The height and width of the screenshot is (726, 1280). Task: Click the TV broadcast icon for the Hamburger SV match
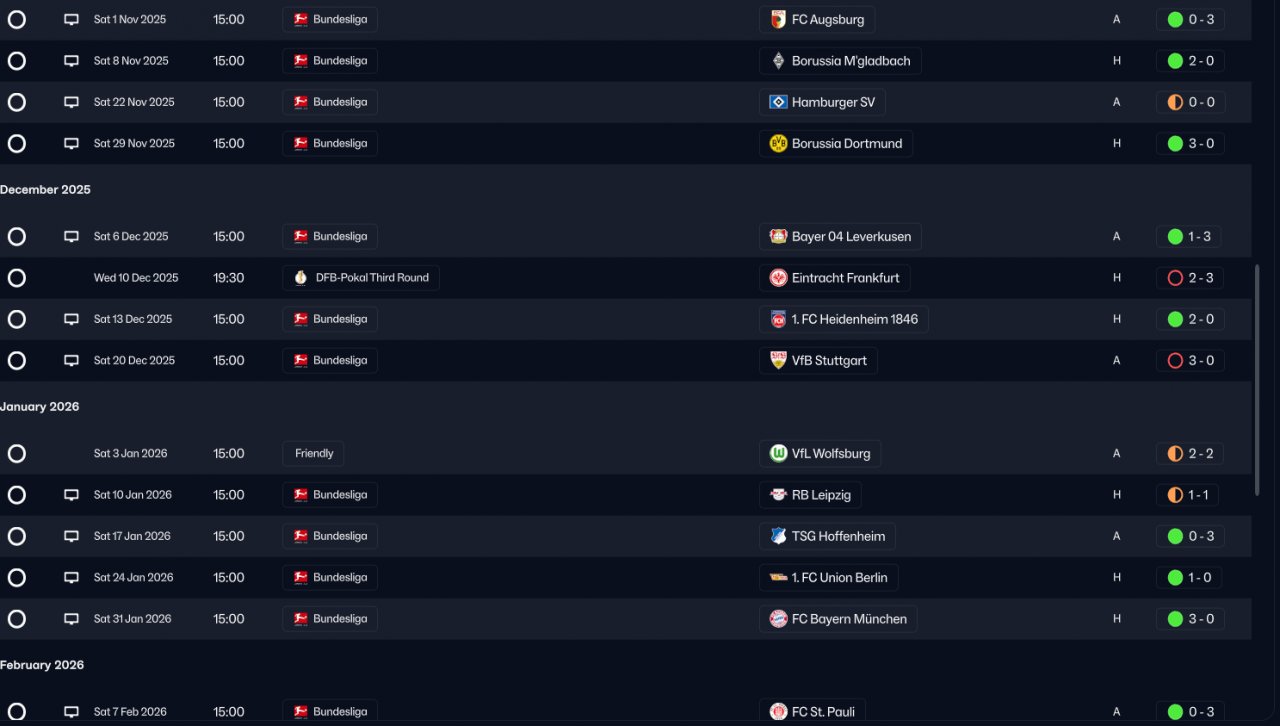tap(71, 102)
